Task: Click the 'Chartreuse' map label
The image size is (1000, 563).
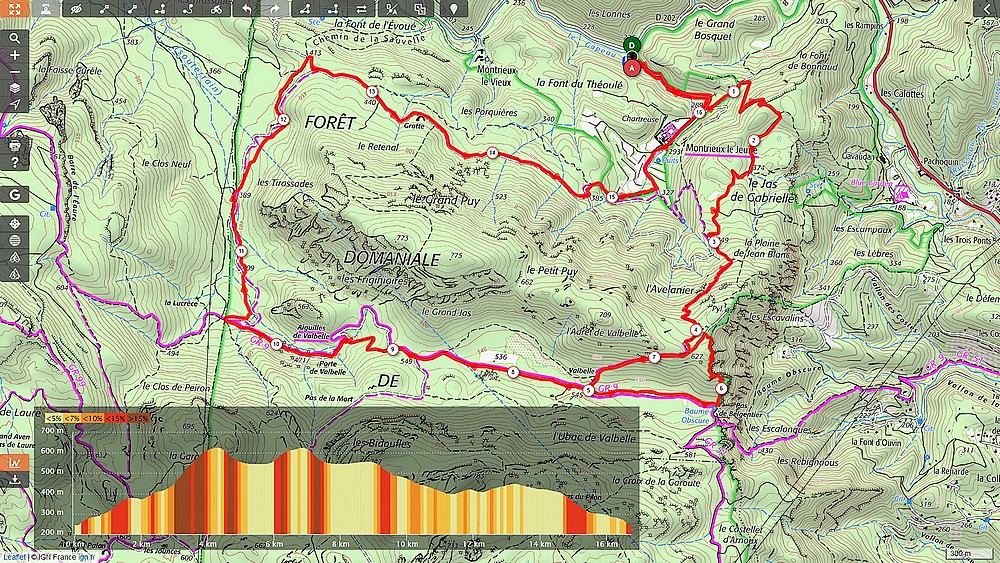Action: 640,119
